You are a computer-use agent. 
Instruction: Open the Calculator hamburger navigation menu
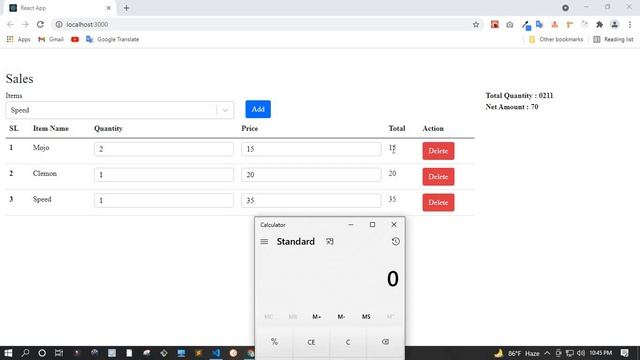tap(264, 242)
